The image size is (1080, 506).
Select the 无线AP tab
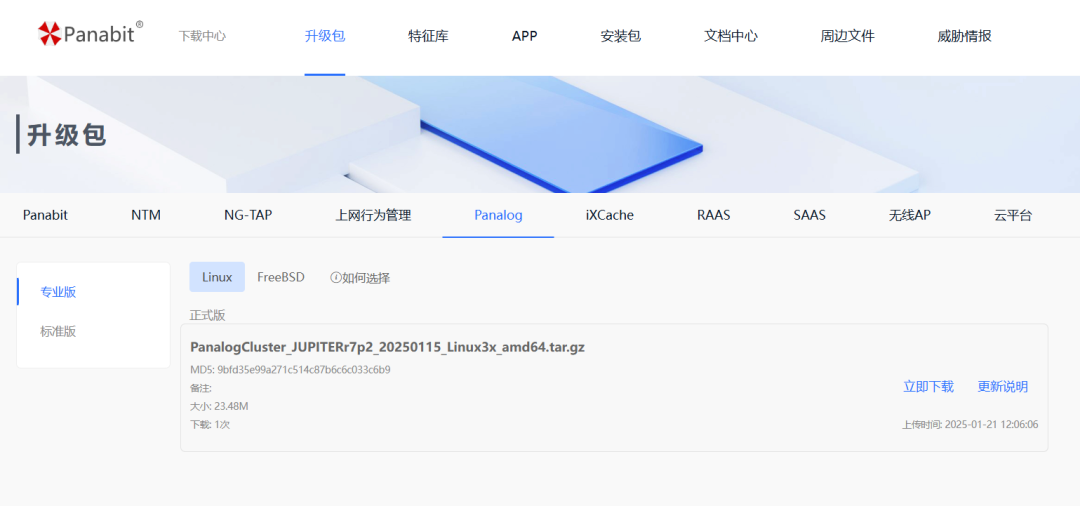909,215
